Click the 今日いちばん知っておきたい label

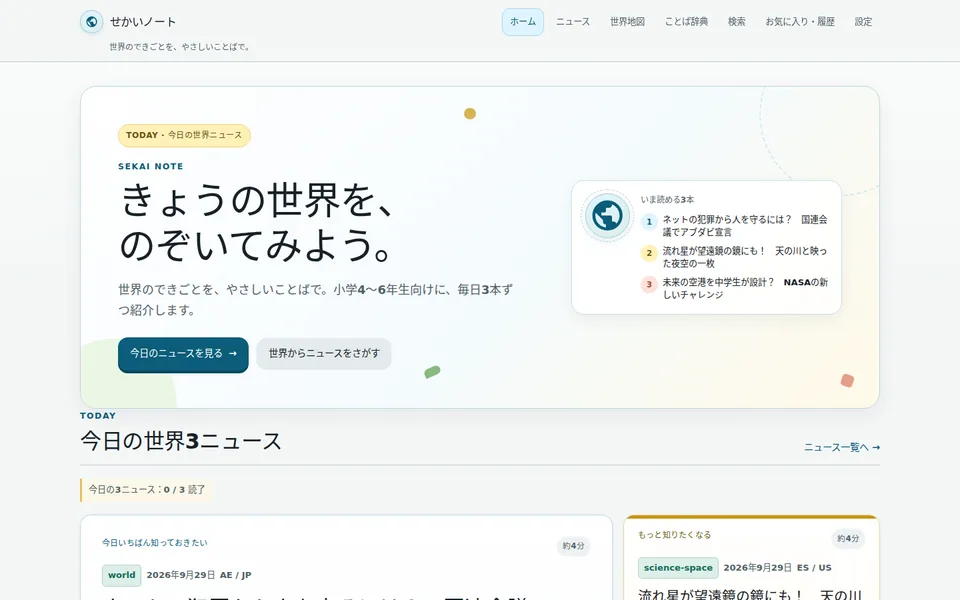[155, 542]
